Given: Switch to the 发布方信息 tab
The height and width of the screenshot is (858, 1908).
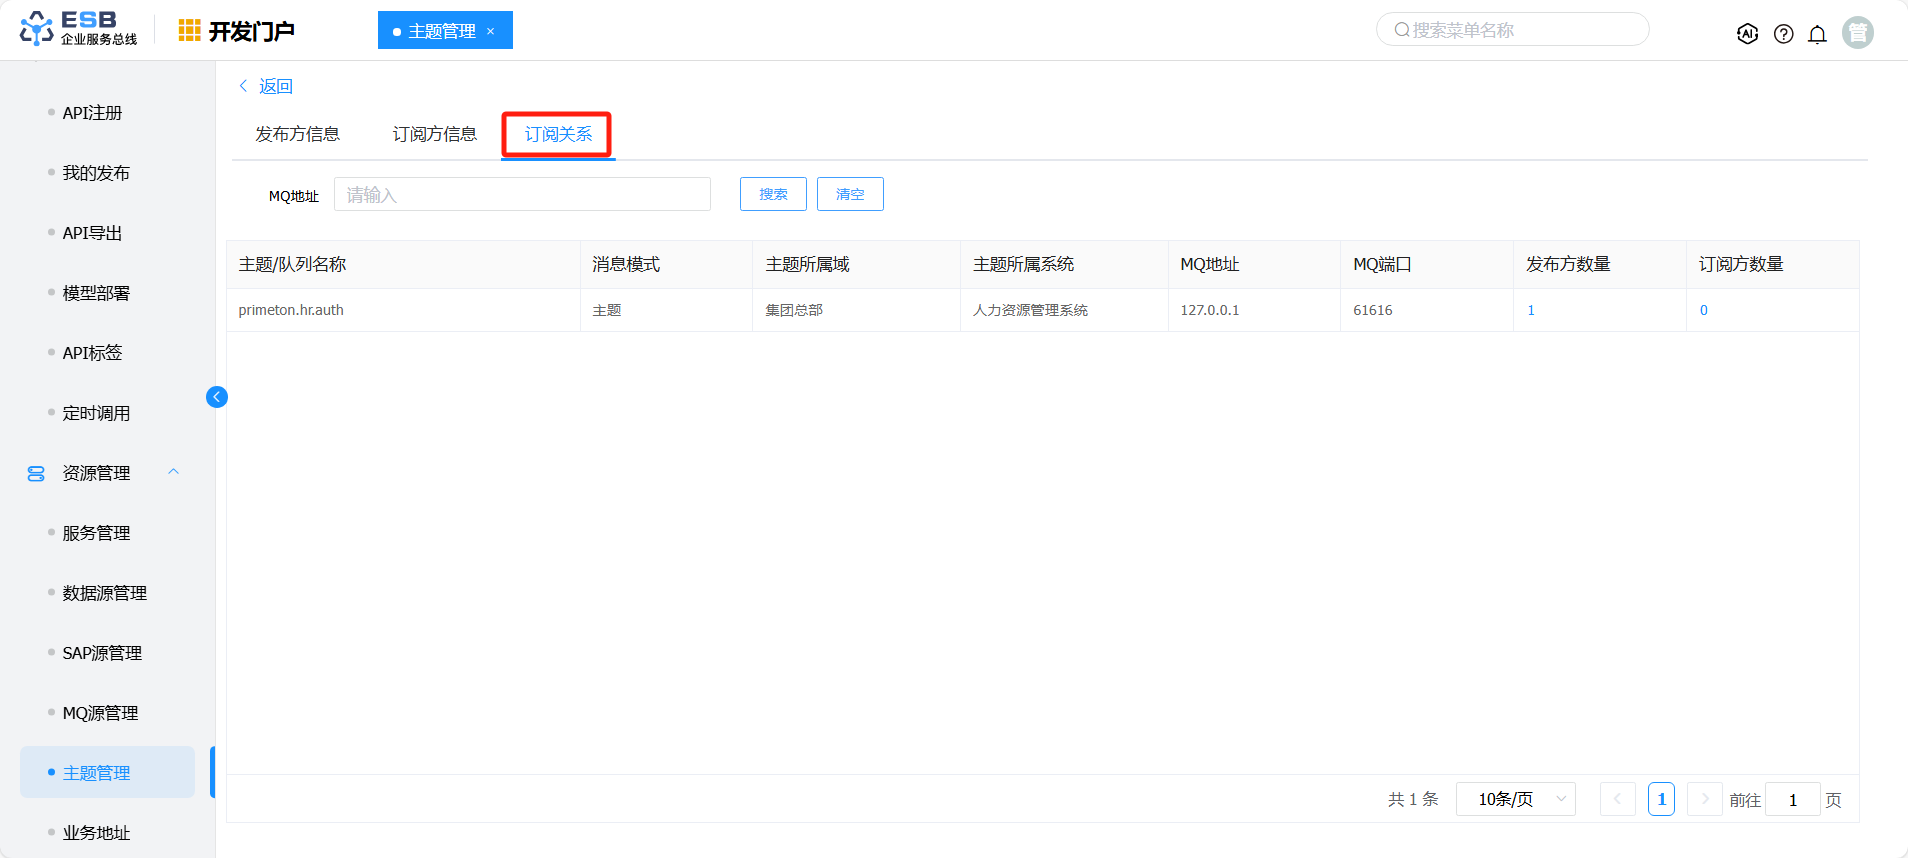Looking at the screenshot, I should tap(297, 134).
